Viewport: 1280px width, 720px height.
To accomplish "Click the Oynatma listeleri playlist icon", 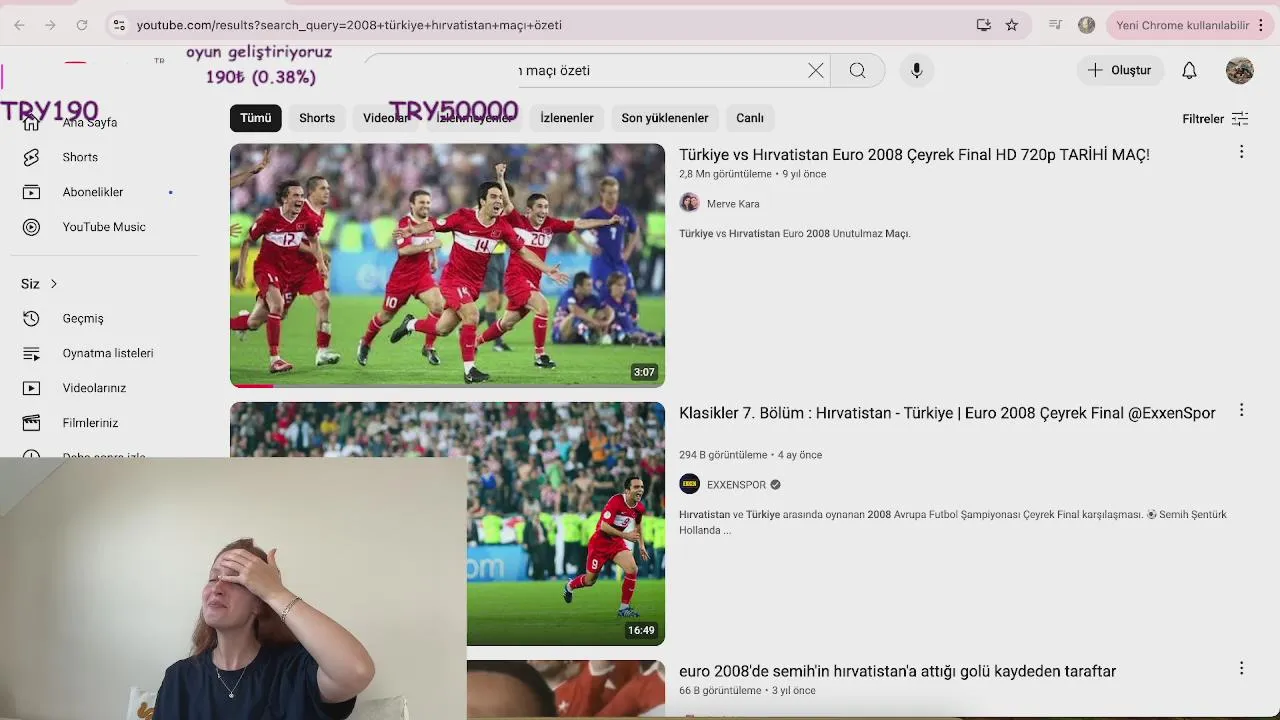I will [x=31, y=353].
